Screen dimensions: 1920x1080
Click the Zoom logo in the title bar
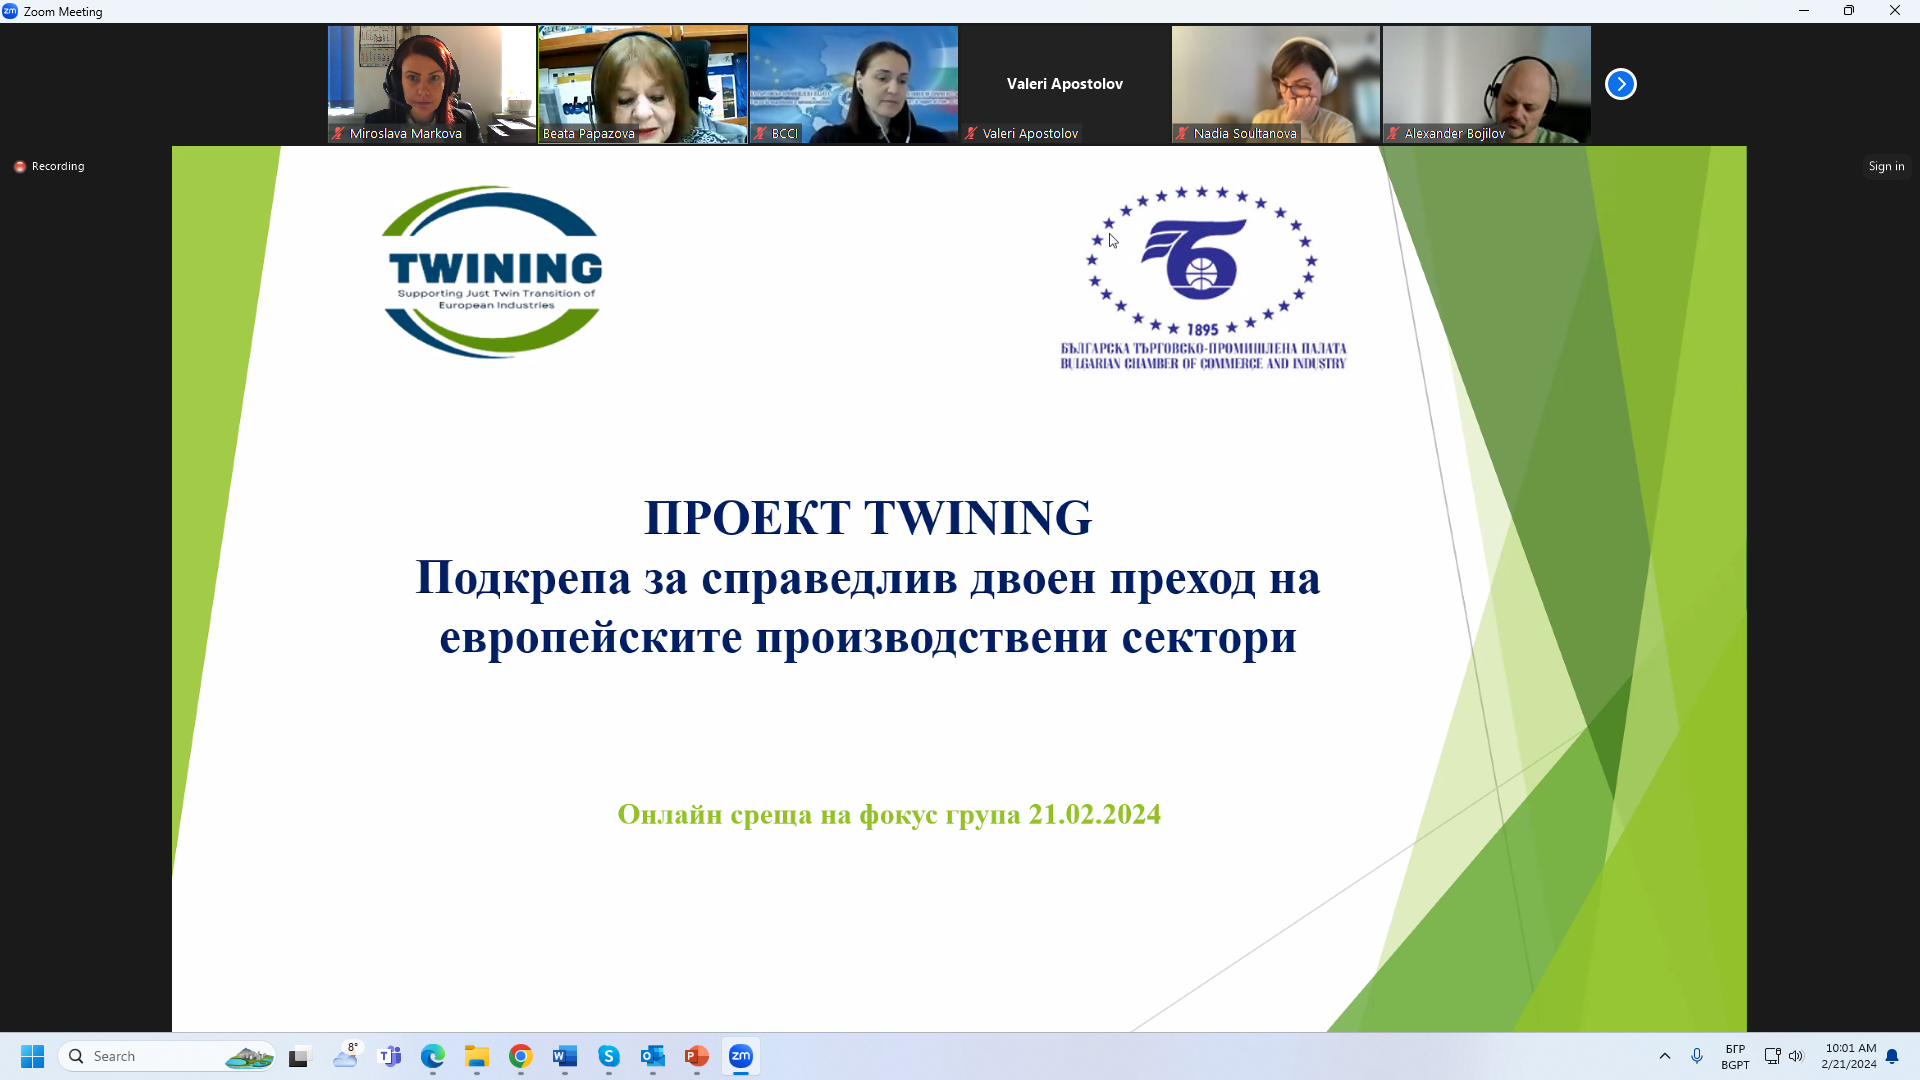(10, 11)
